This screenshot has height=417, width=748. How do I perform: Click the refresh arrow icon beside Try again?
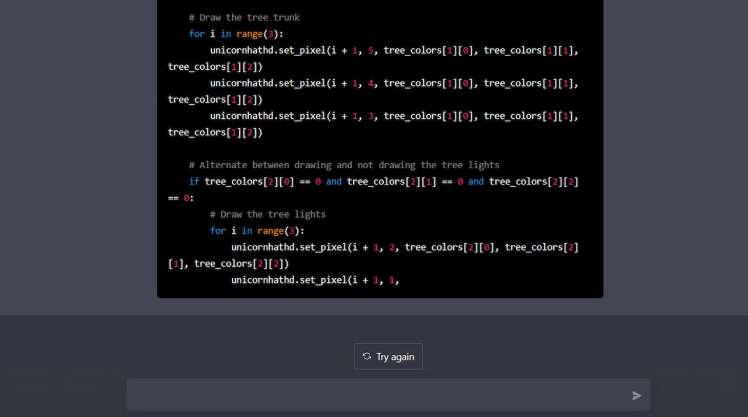coord(367,357)
